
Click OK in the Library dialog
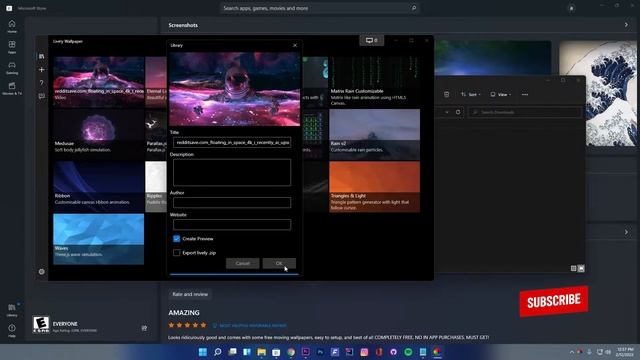tap(279, 263)
